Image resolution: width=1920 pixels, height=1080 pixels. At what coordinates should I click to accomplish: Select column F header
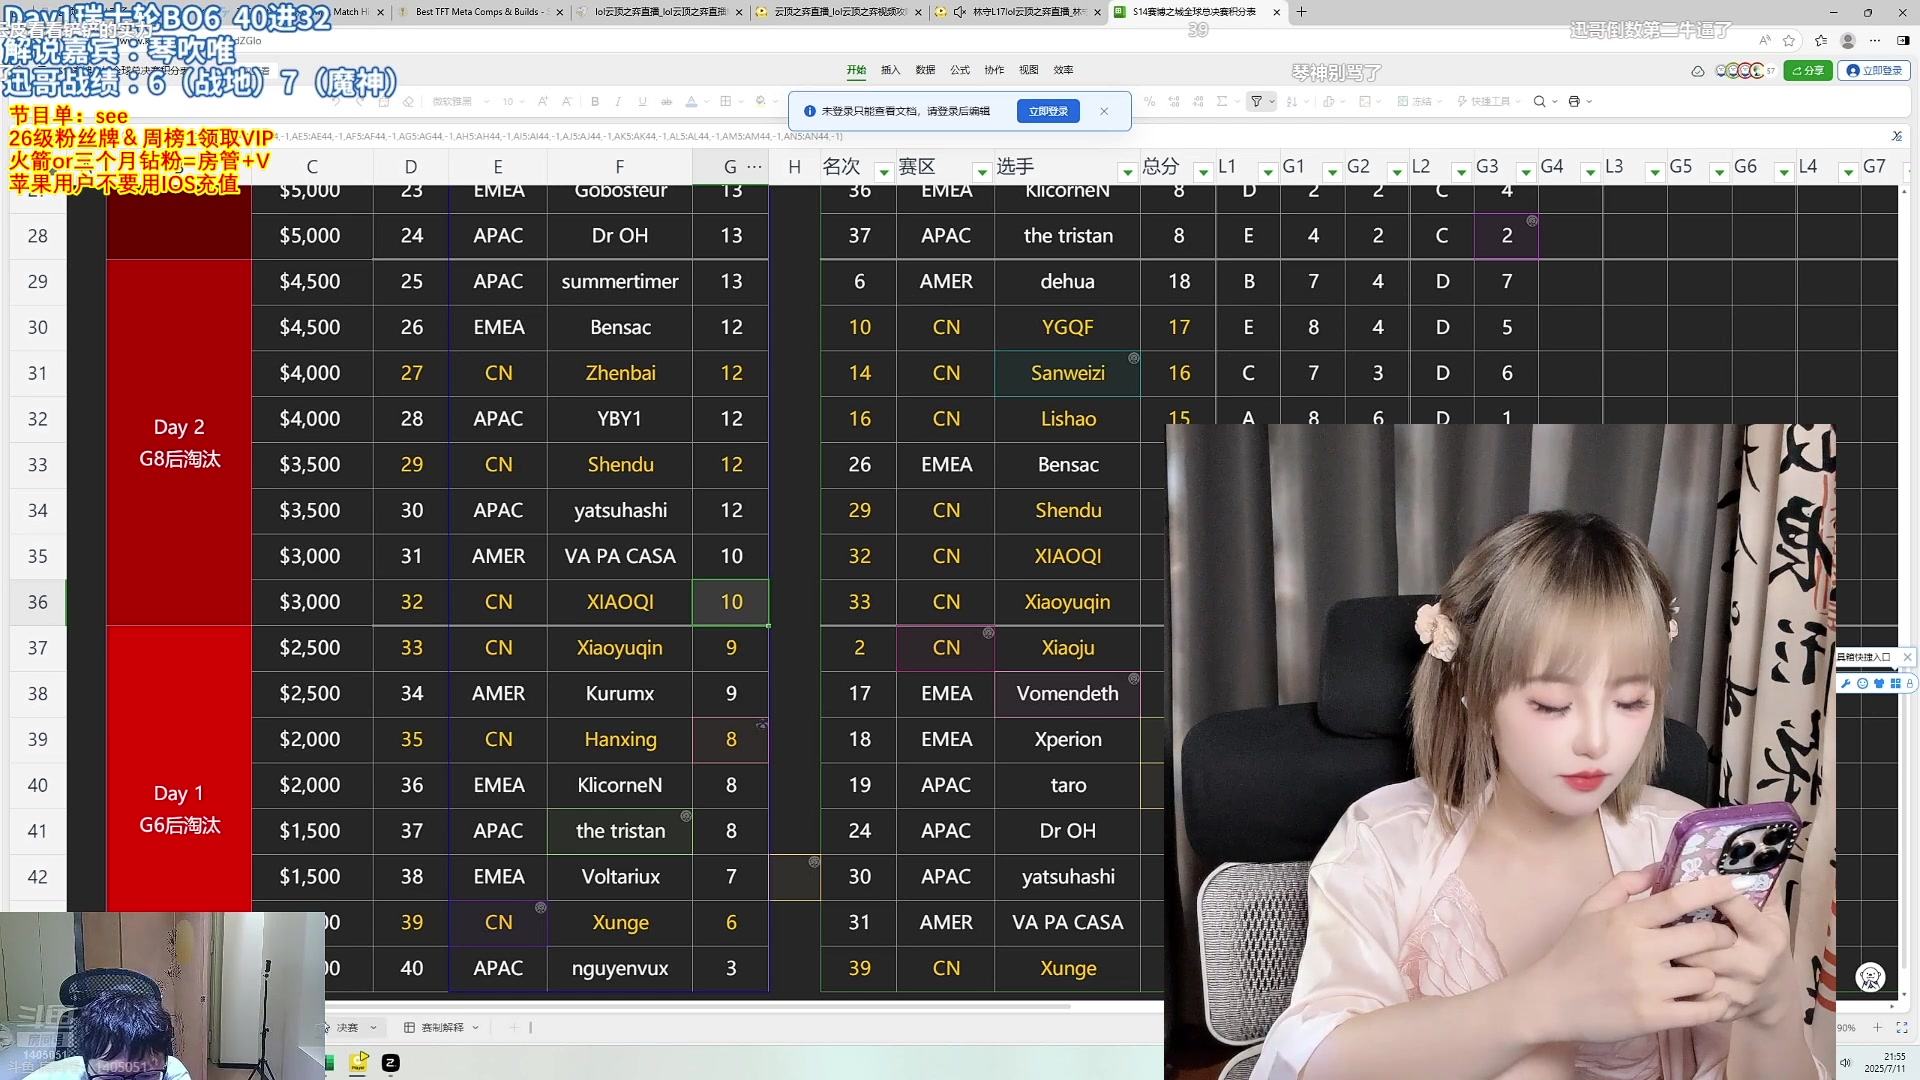pos(619,167)
